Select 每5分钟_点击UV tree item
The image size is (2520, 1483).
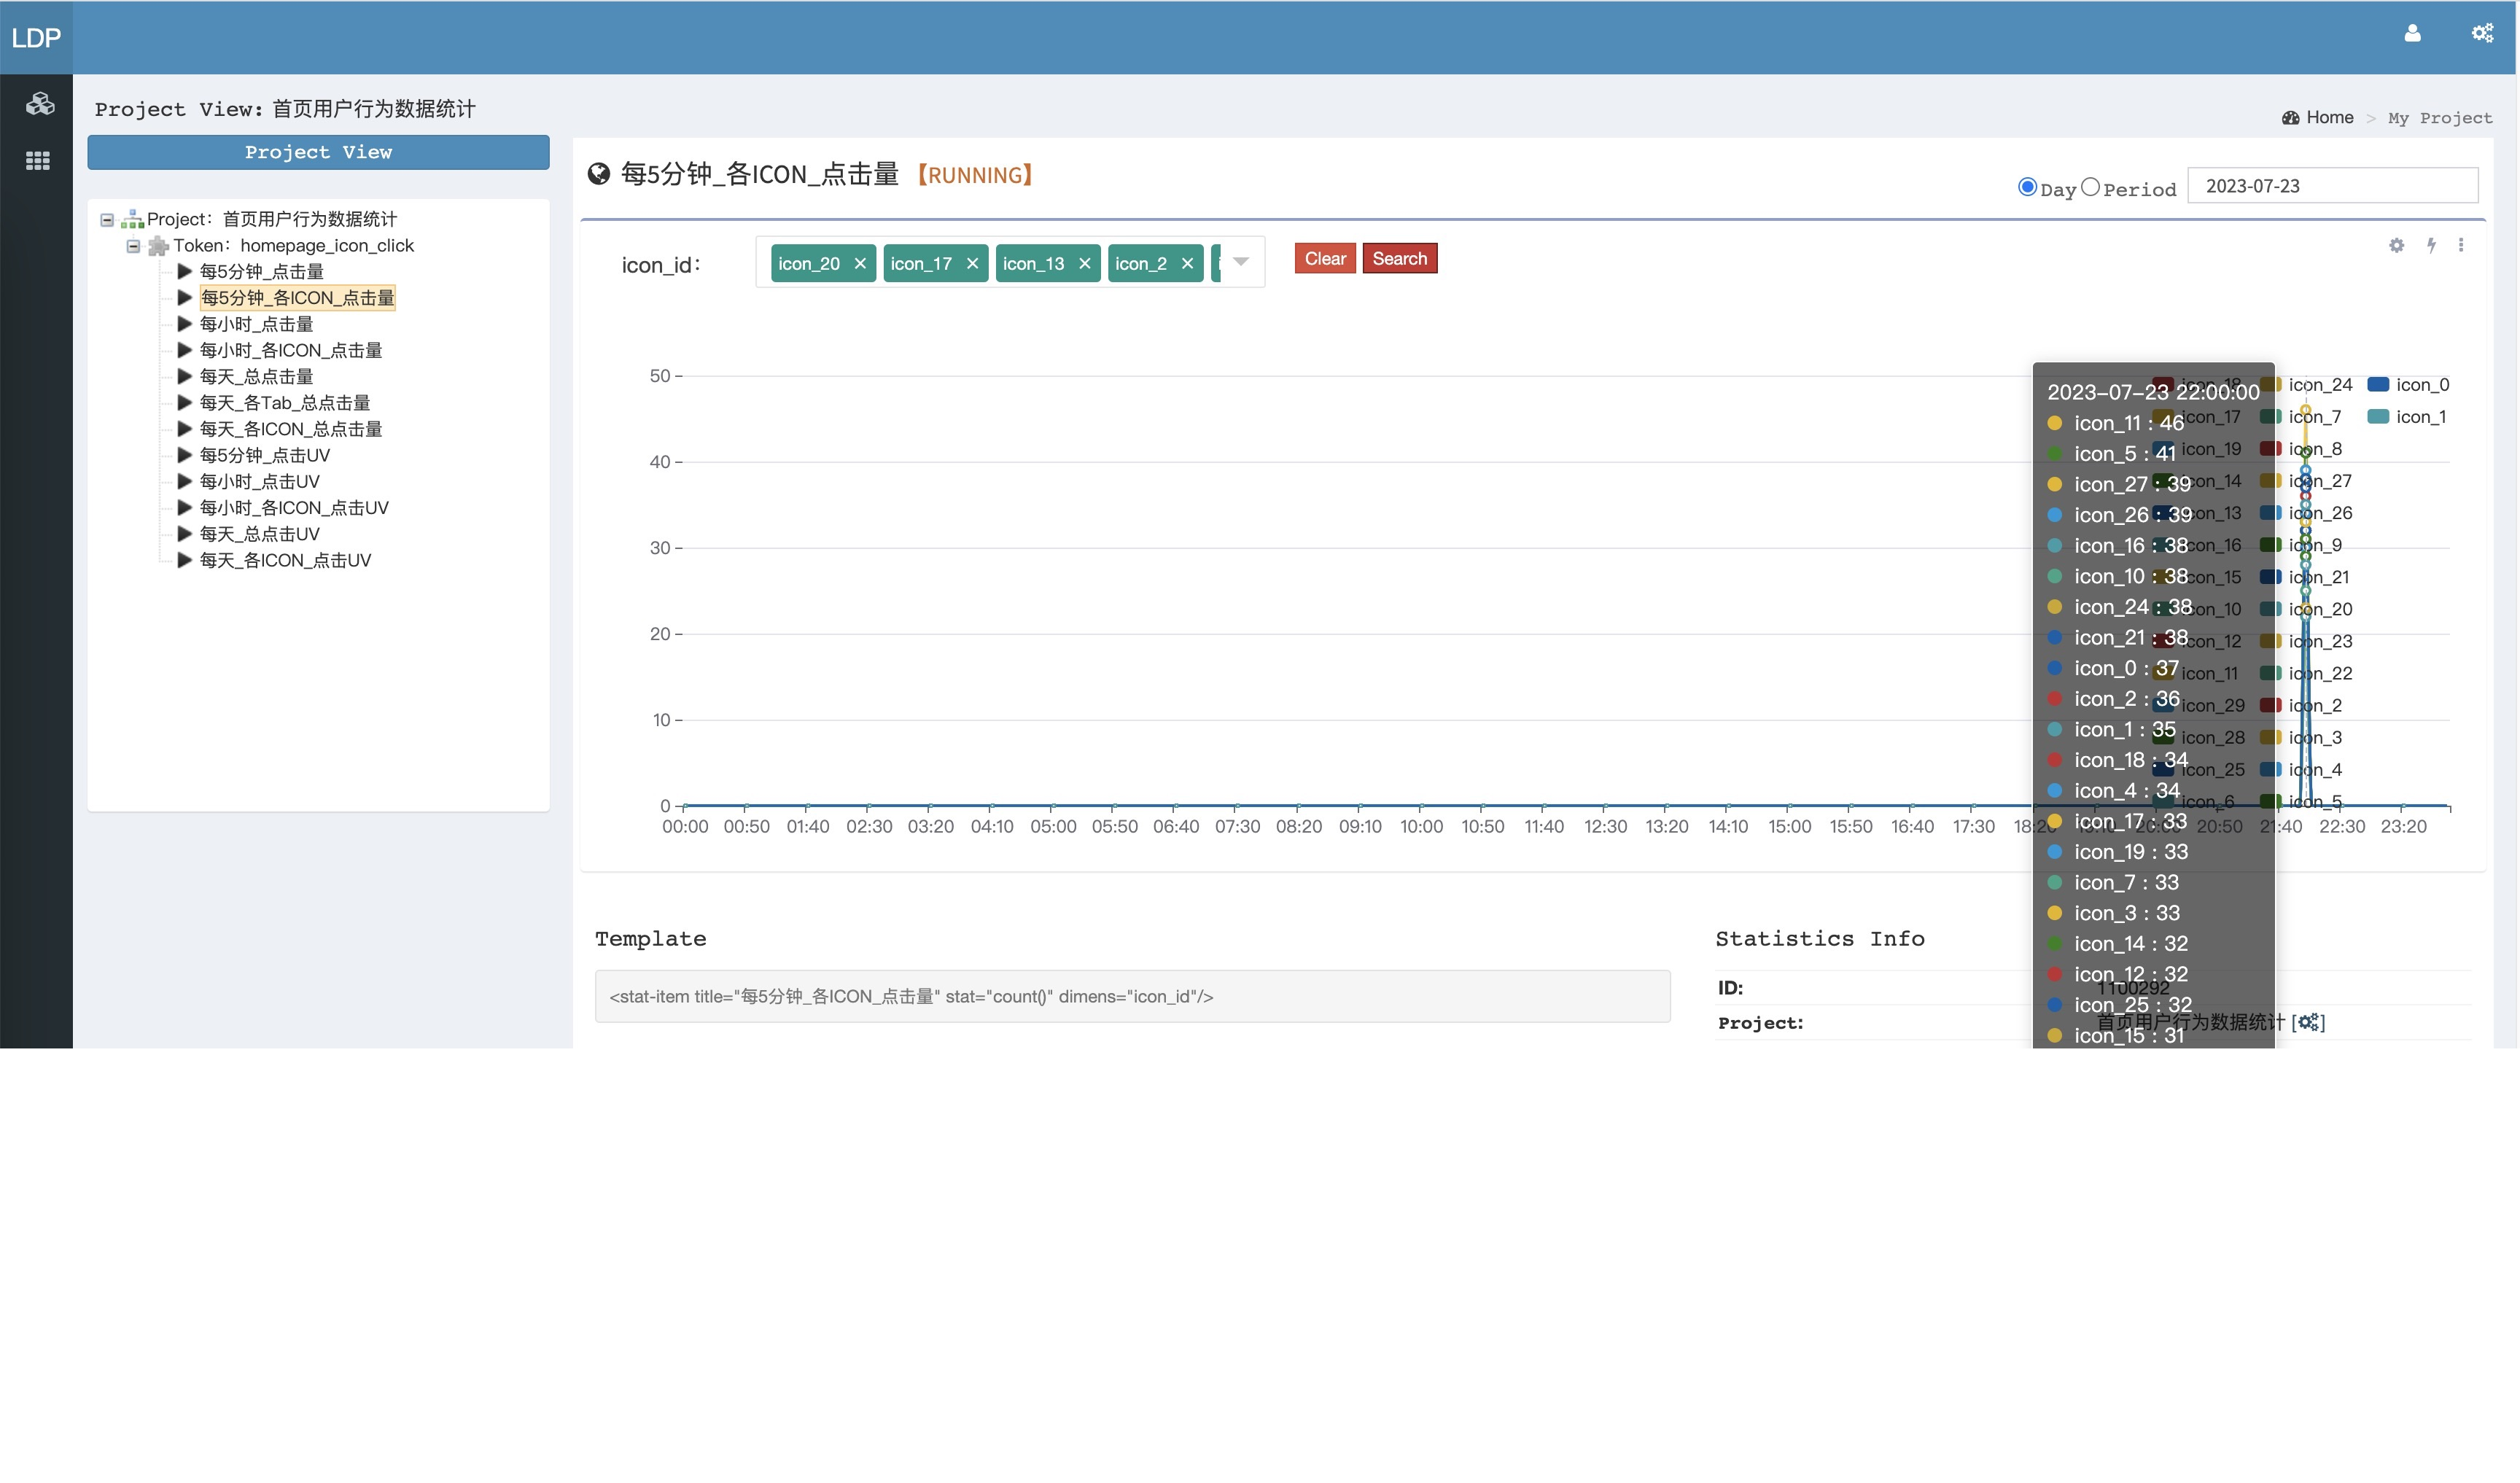pos(264,455)
